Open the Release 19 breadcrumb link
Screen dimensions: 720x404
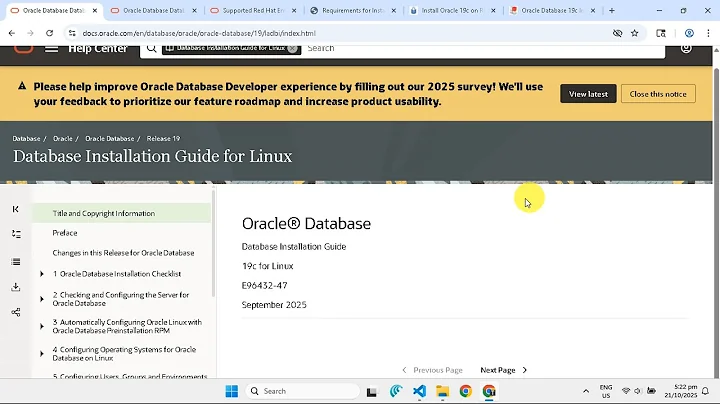pyautogui.click(x=163, y=139)
